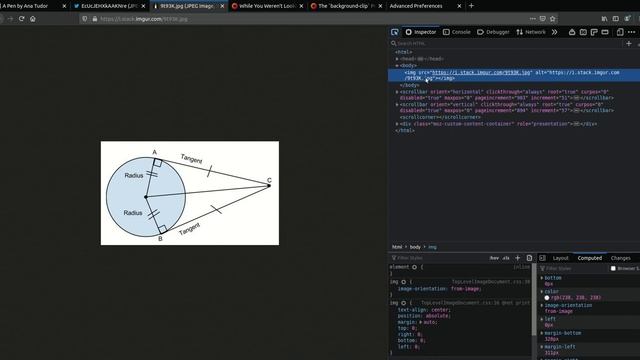This screenshot has height=360, width=640.
Task: Click the image-orientation: from-image declaration
Action: click(x=440, y=289)
